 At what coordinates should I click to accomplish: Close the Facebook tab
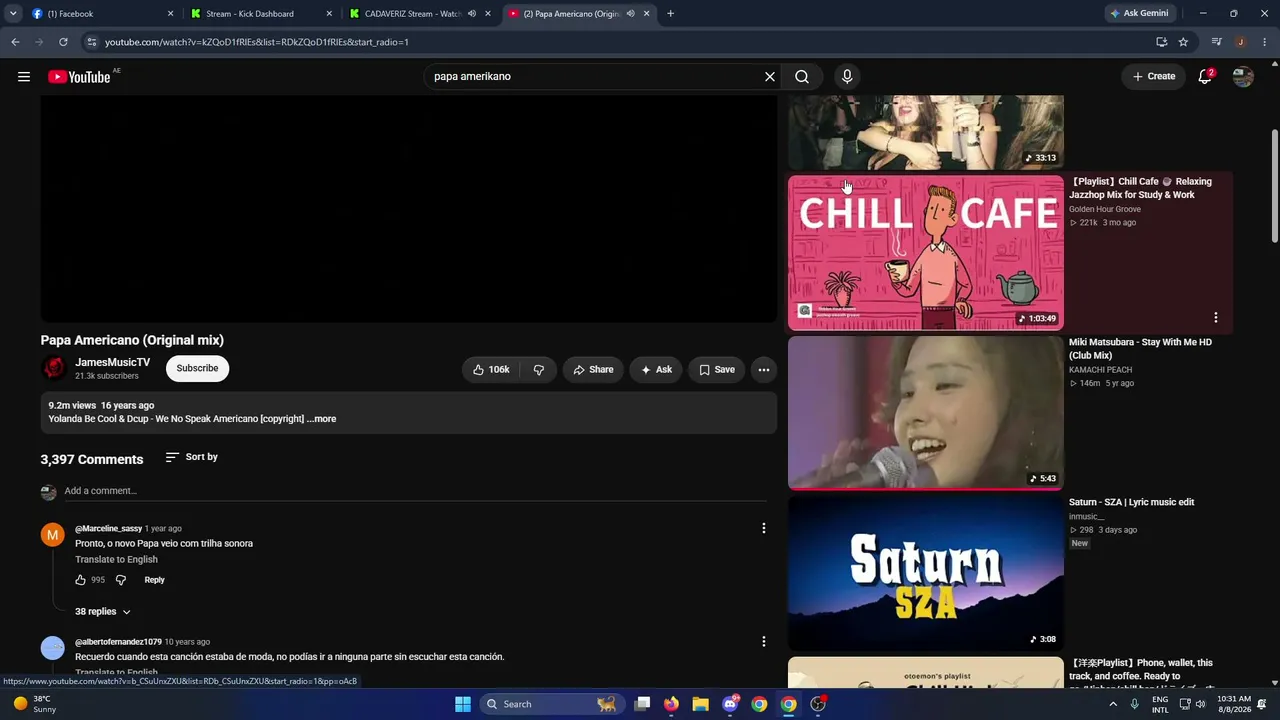click(170, 14)
